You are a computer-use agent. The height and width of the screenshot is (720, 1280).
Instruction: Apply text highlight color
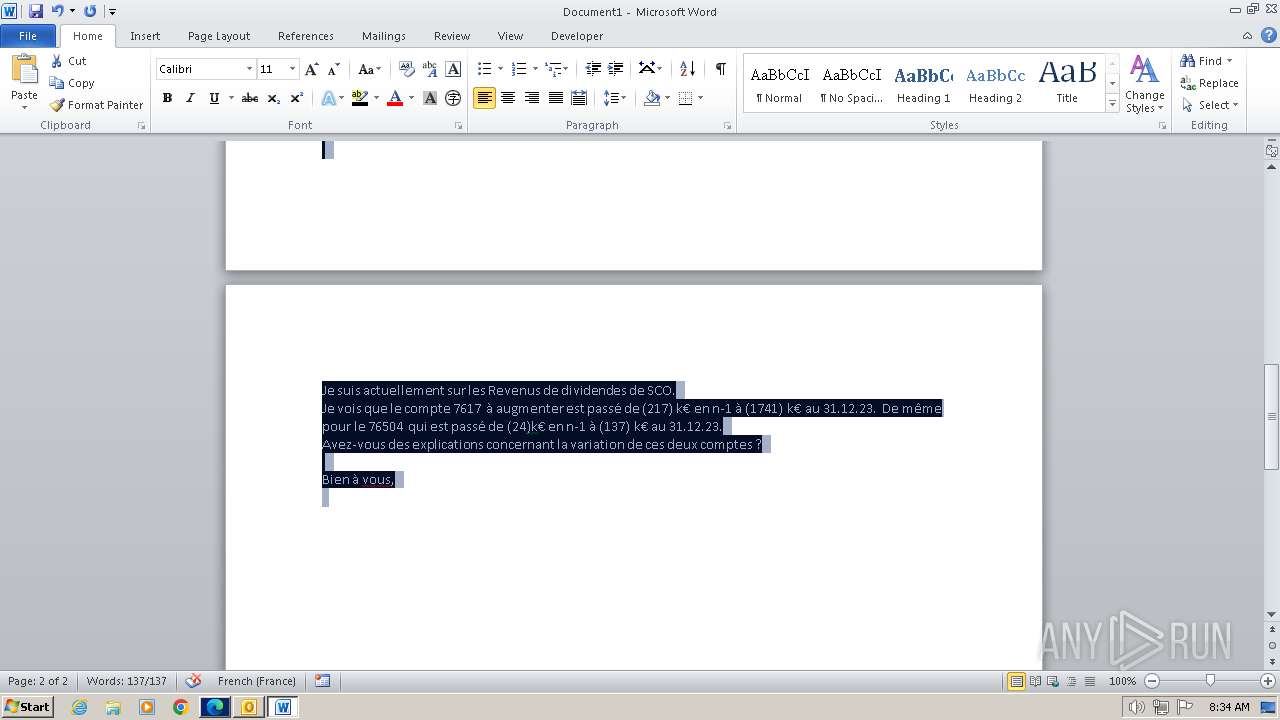pos(360,98)
